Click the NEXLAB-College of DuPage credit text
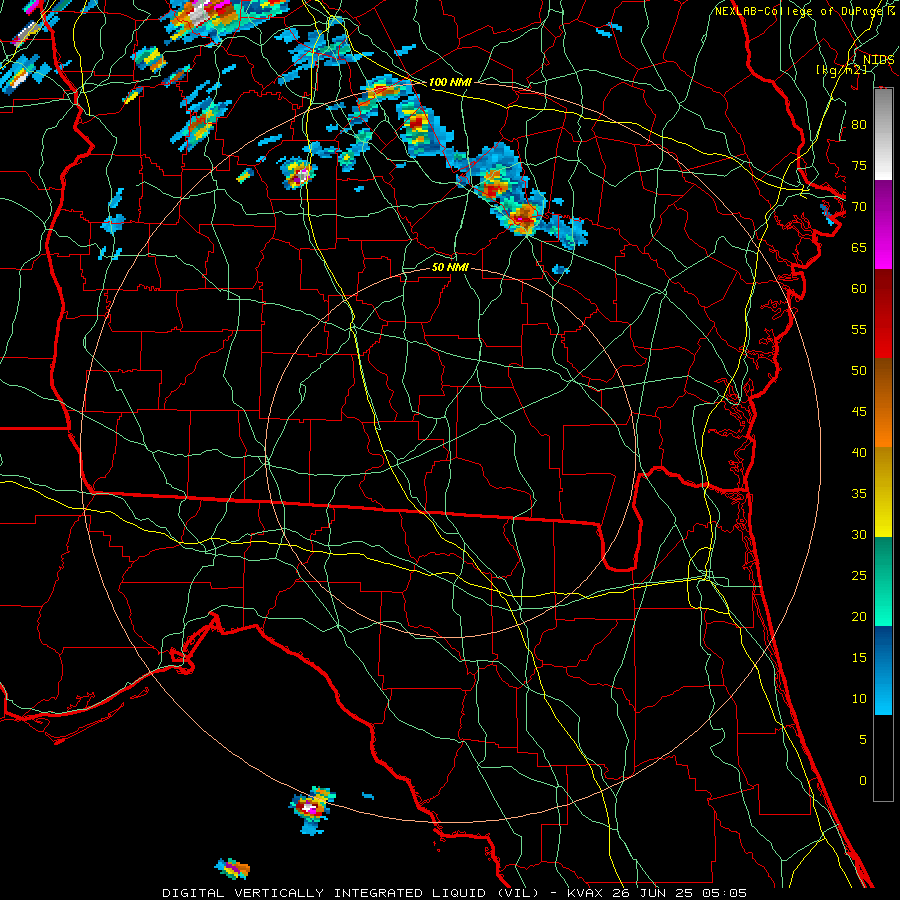 [800, 11]
